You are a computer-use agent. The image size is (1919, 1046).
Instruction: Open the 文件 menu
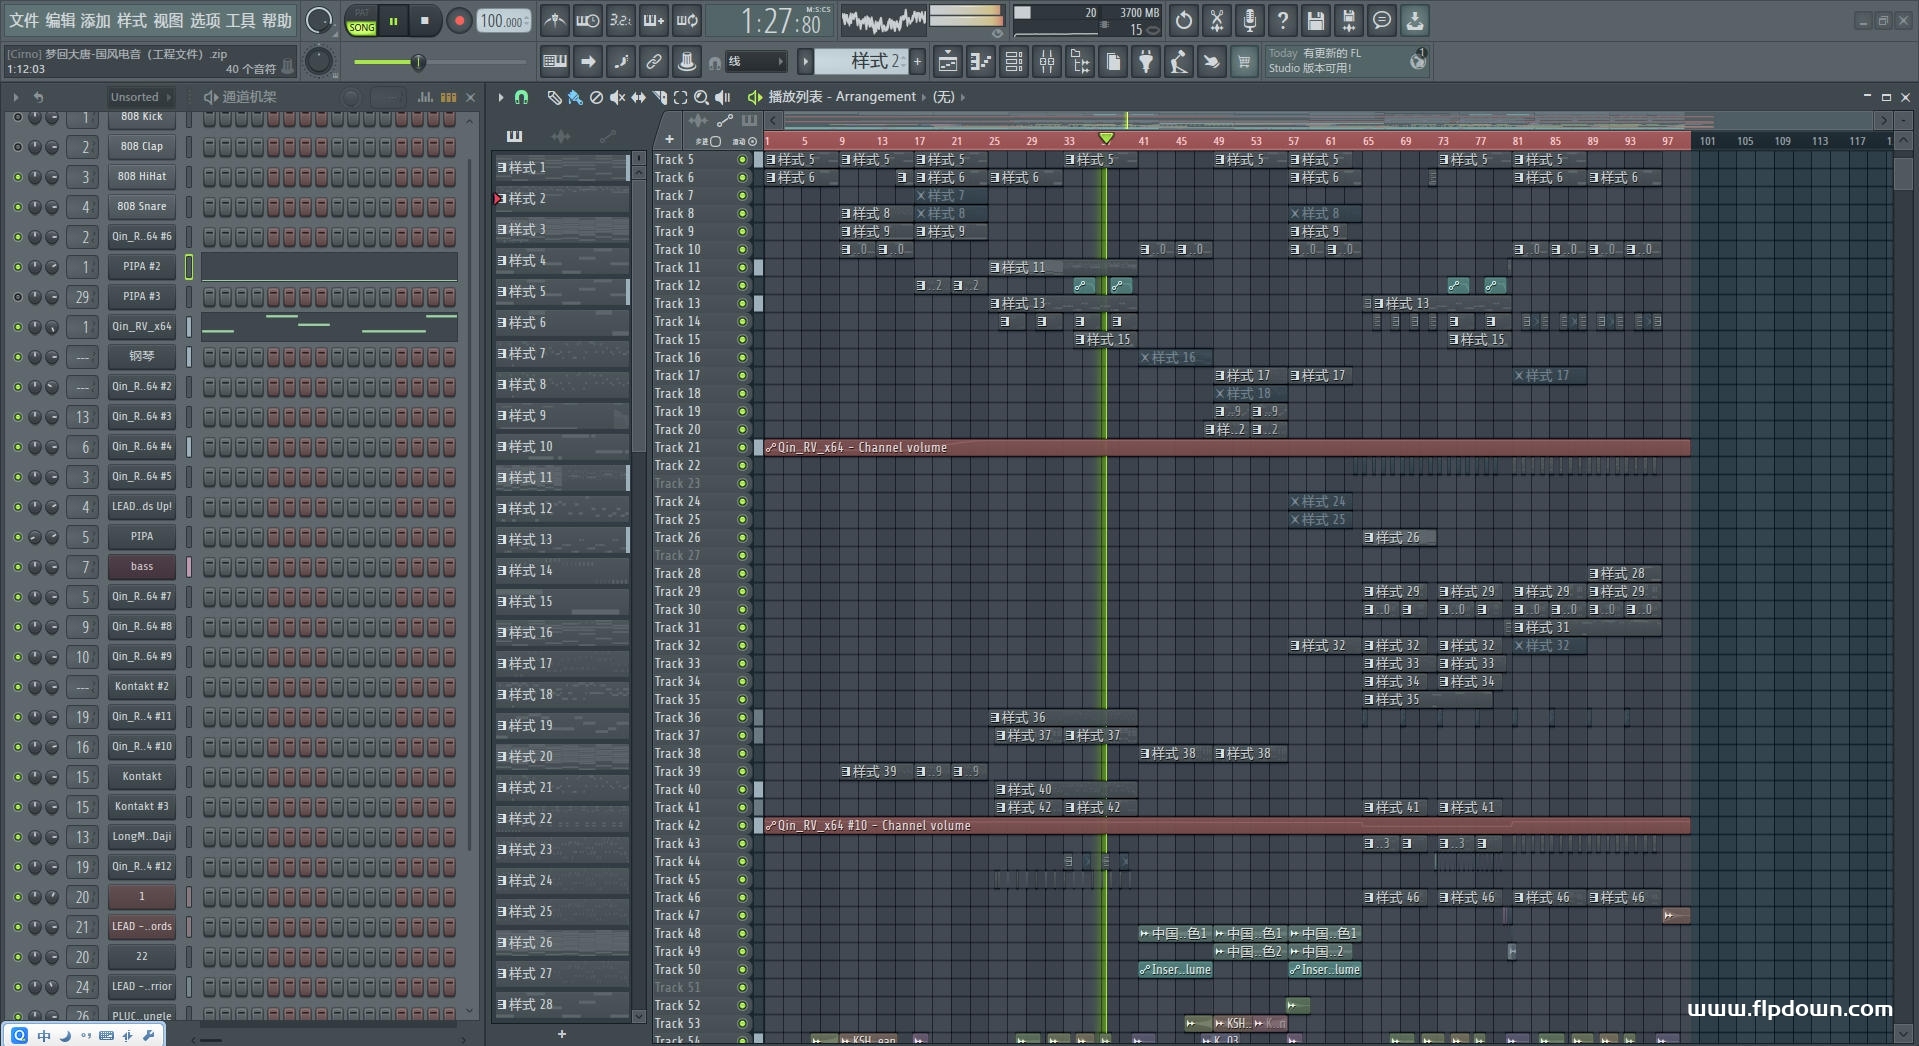click(24, 20)
